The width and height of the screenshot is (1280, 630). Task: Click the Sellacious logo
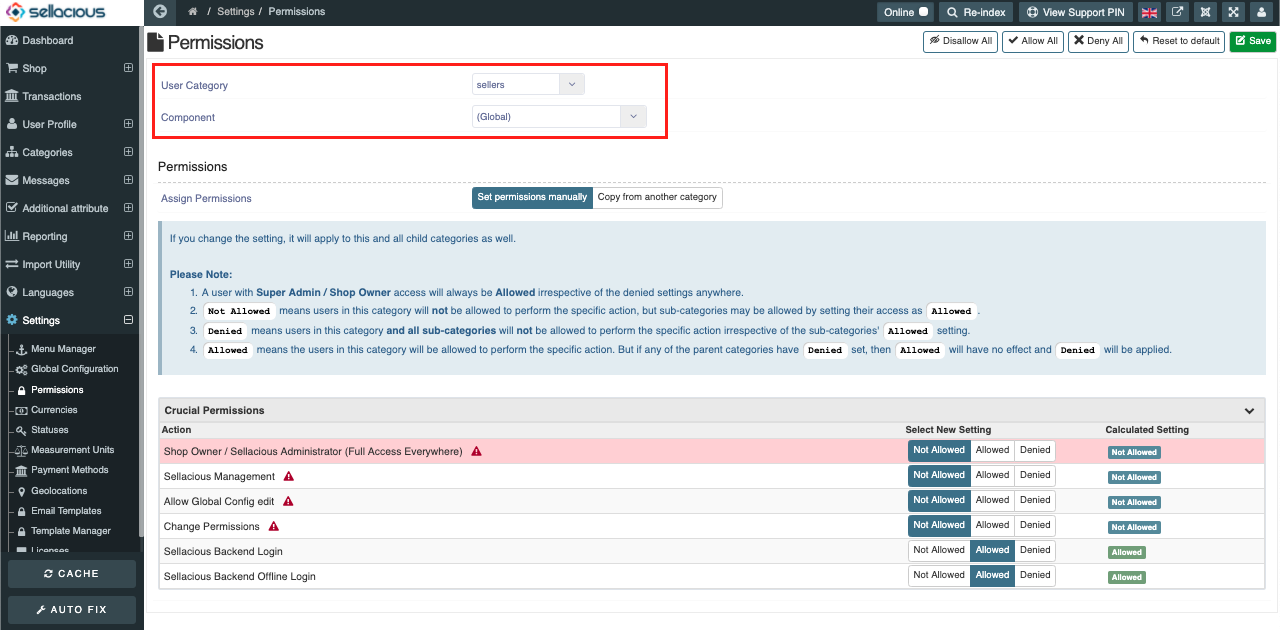coord(55,12)
